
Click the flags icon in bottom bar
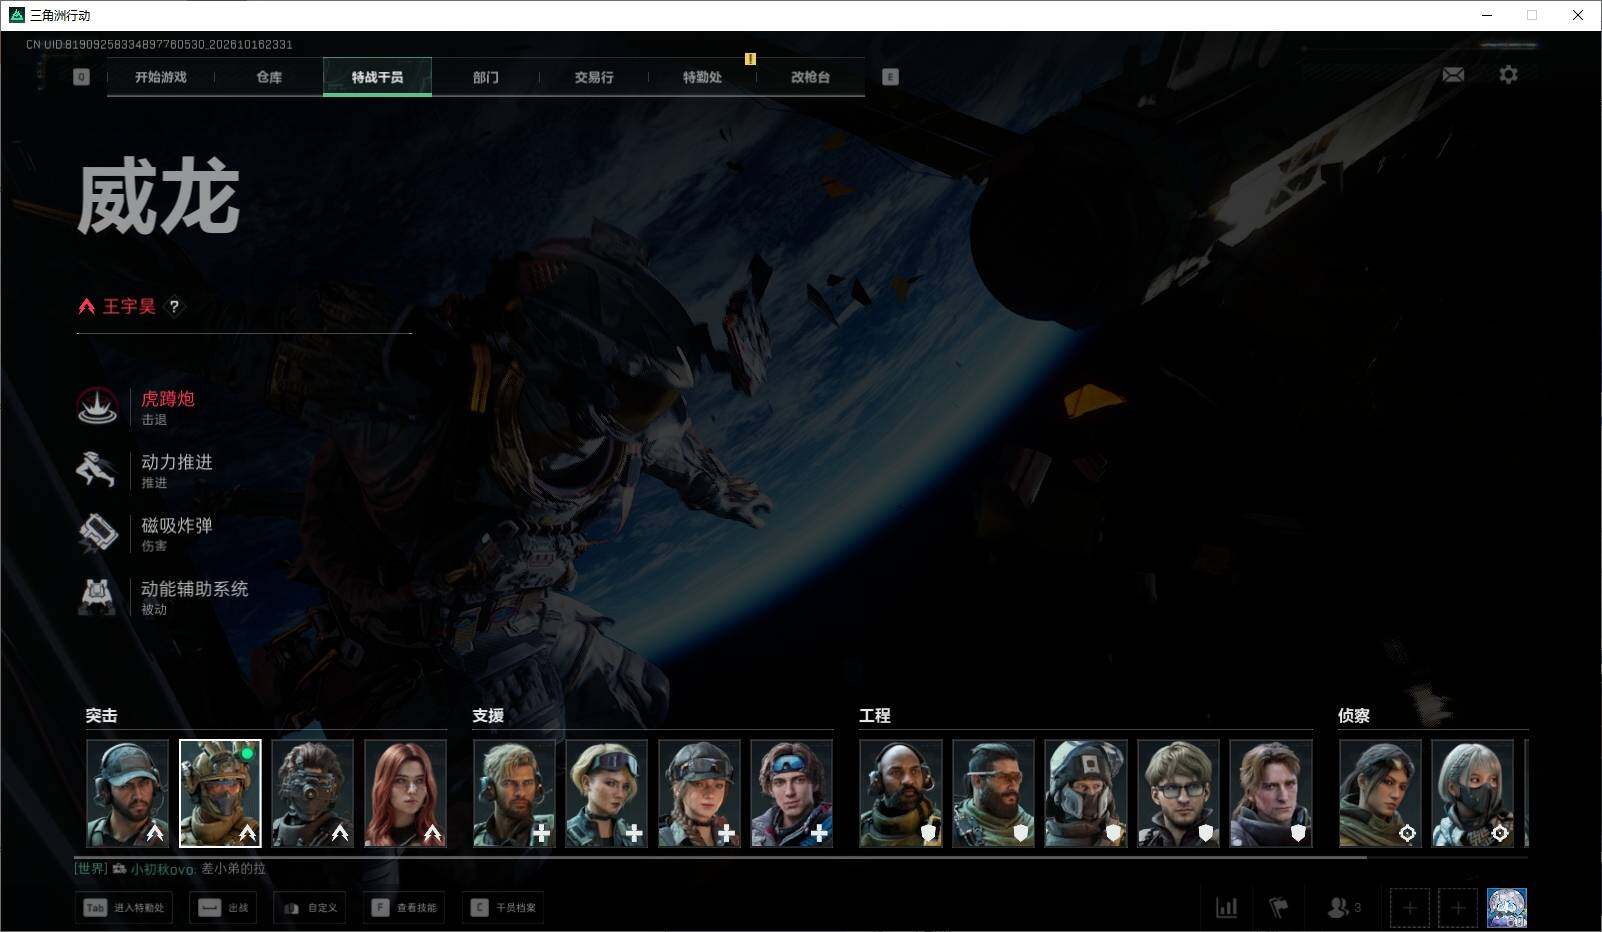[1278, 907]
